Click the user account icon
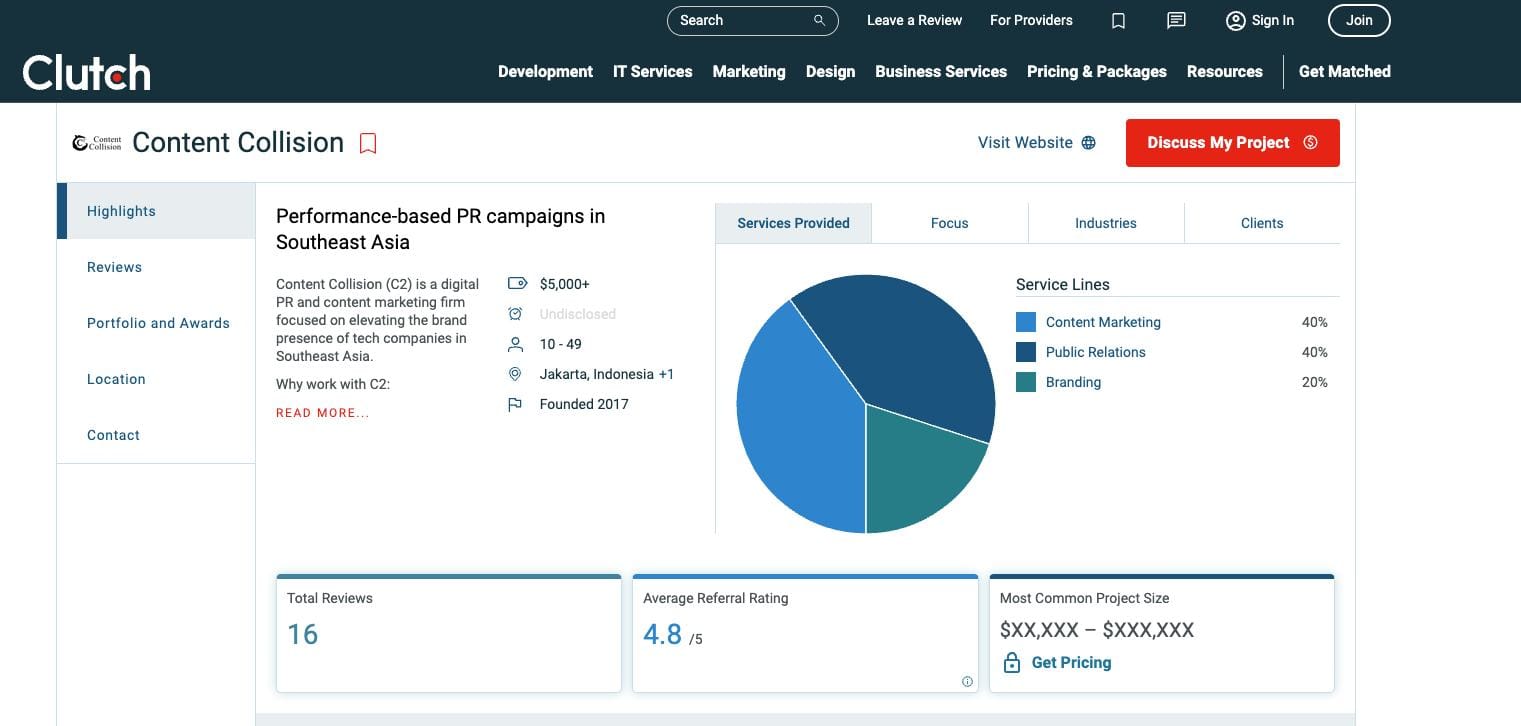This screenshot has height=726, width=1521. (x=1236, y=20)
